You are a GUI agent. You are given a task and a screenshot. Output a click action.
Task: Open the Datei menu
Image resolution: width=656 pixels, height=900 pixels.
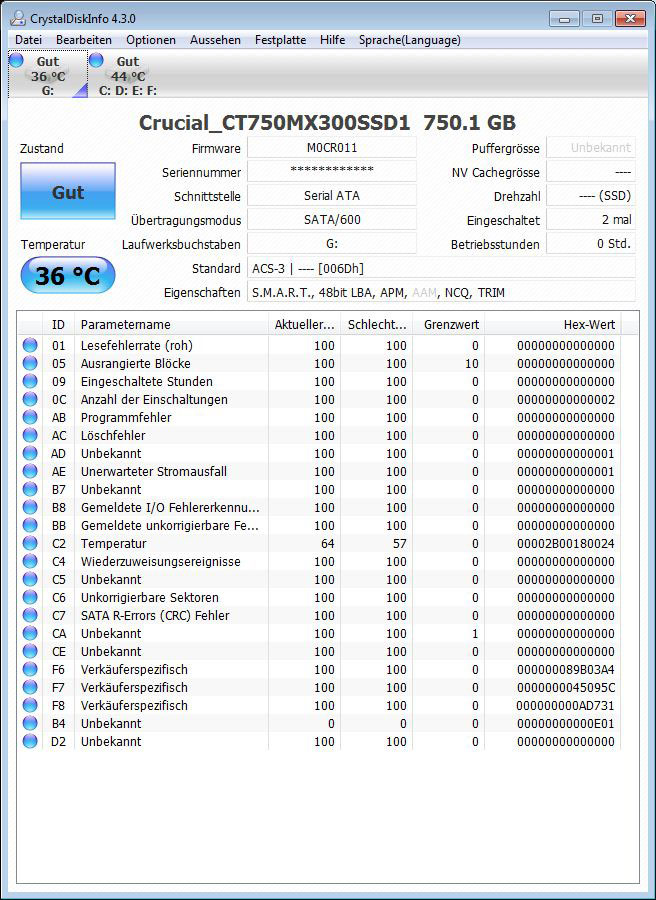[29, 40]
